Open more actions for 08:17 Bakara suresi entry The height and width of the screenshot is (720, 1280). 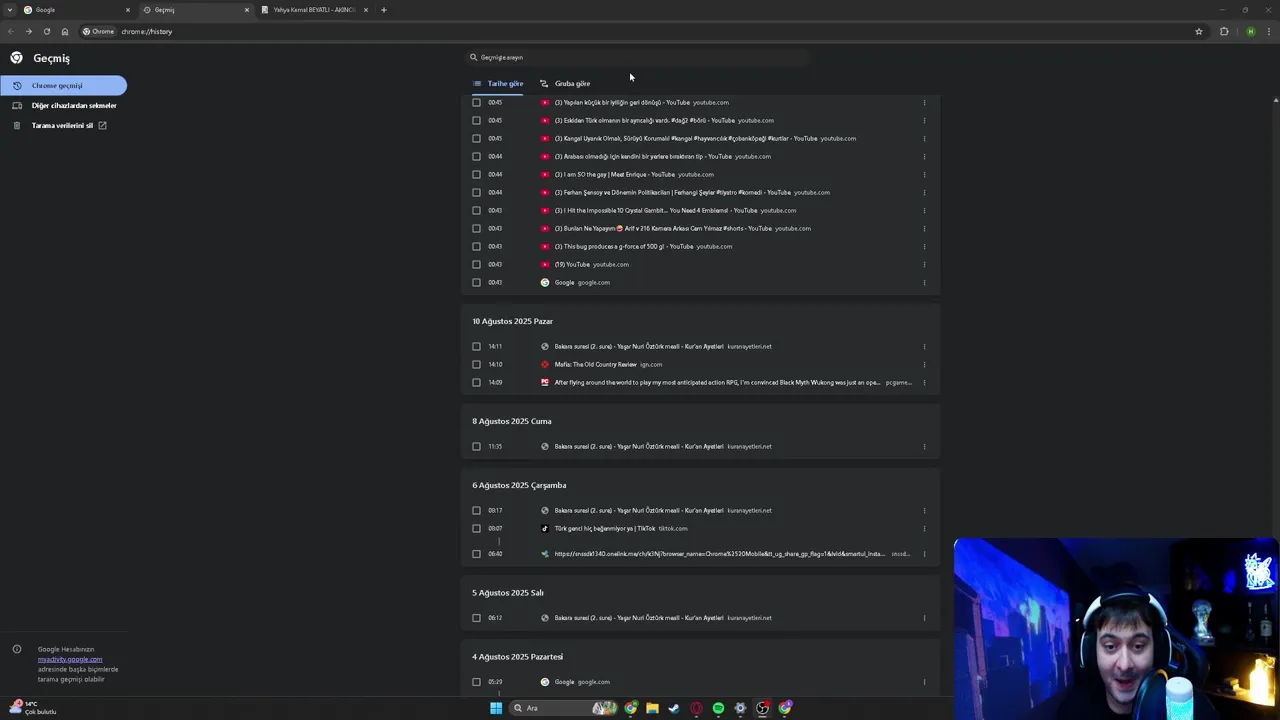(924, 510)
